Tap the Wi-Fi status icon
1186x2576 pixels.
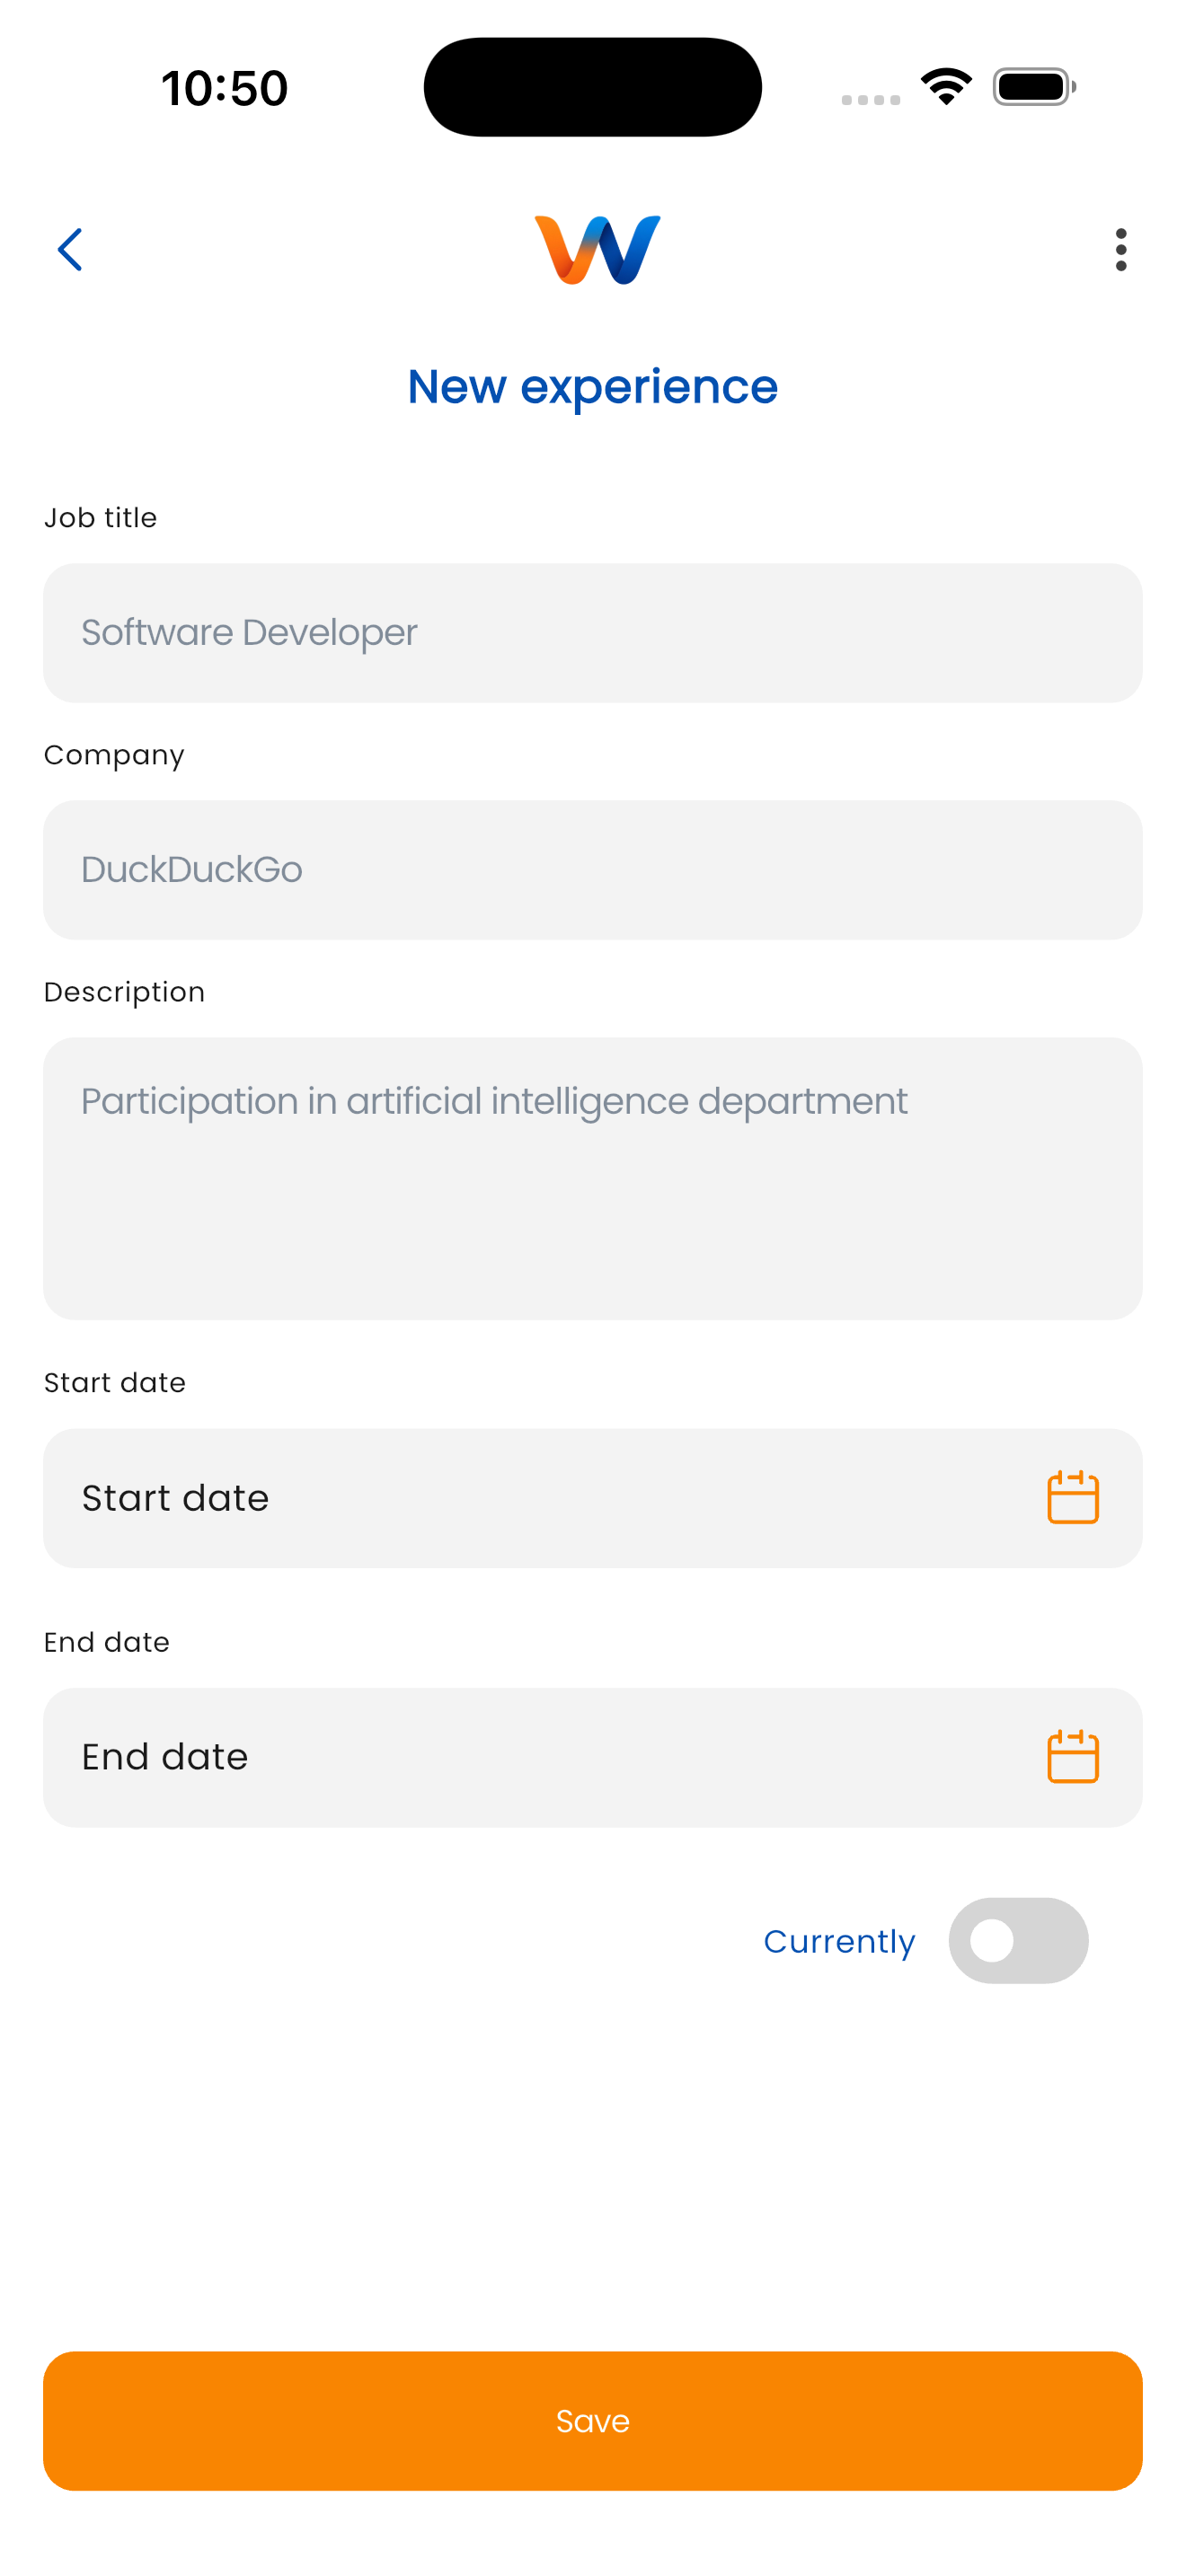(x=946, y=87)
